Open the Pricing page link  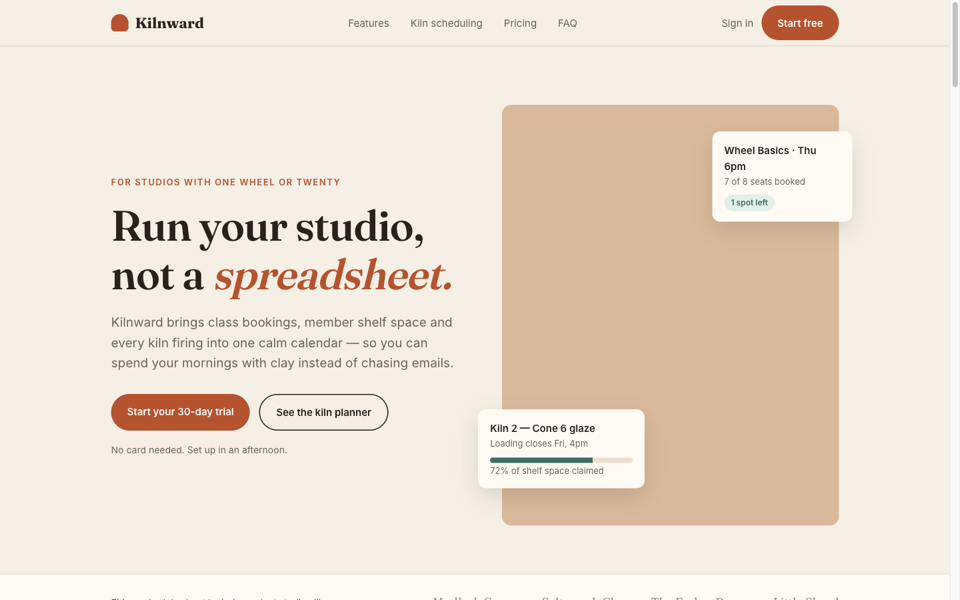pyautogui.click(x=520, y=23)
